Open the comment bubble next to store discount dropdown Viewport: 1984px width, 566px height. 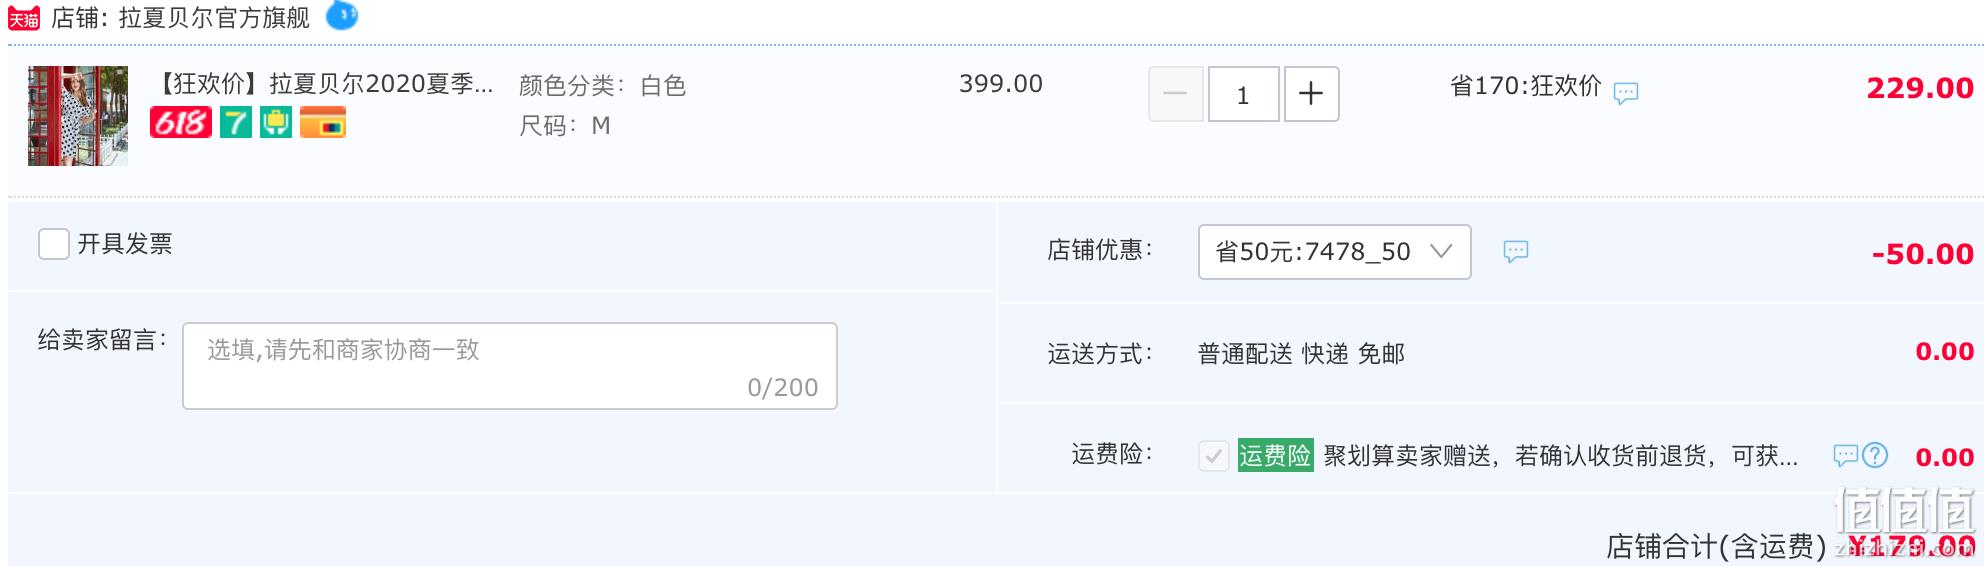pyautogui.click(x=1516, y=251)
